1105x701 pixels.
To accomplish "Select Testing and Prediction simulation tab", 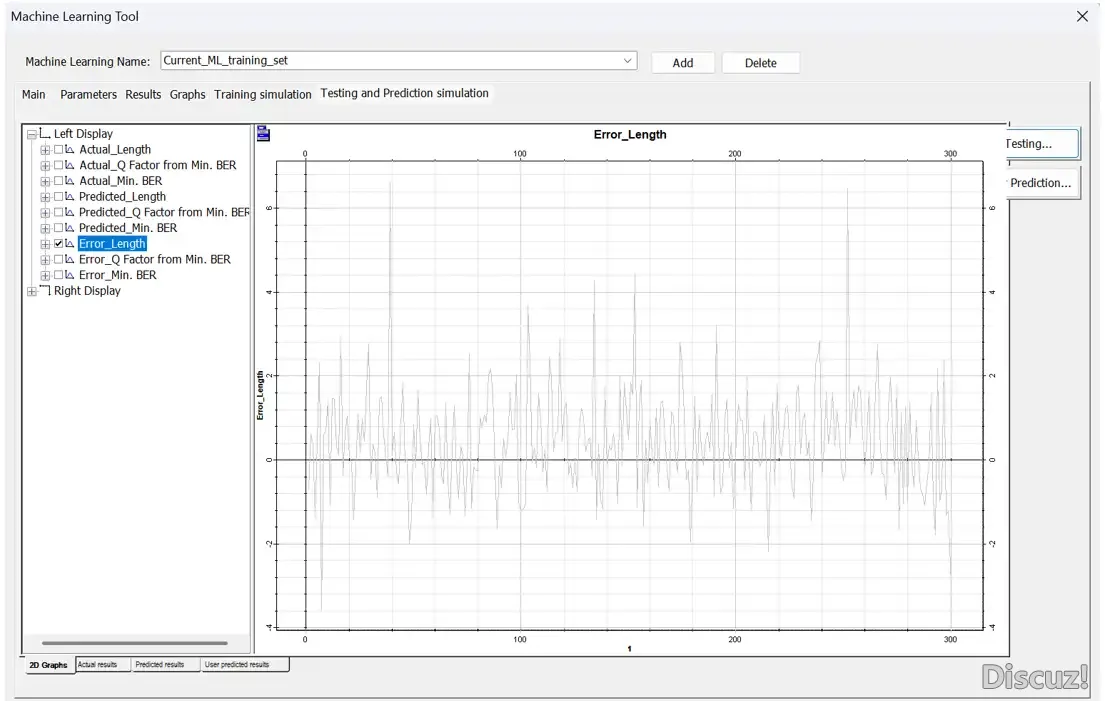I will (405, 93).
